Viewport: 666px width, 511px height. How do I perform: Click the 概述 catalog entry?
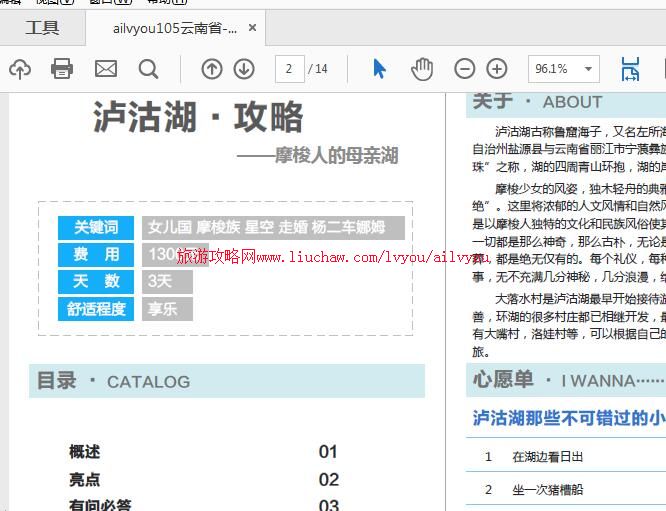point(85,452)
